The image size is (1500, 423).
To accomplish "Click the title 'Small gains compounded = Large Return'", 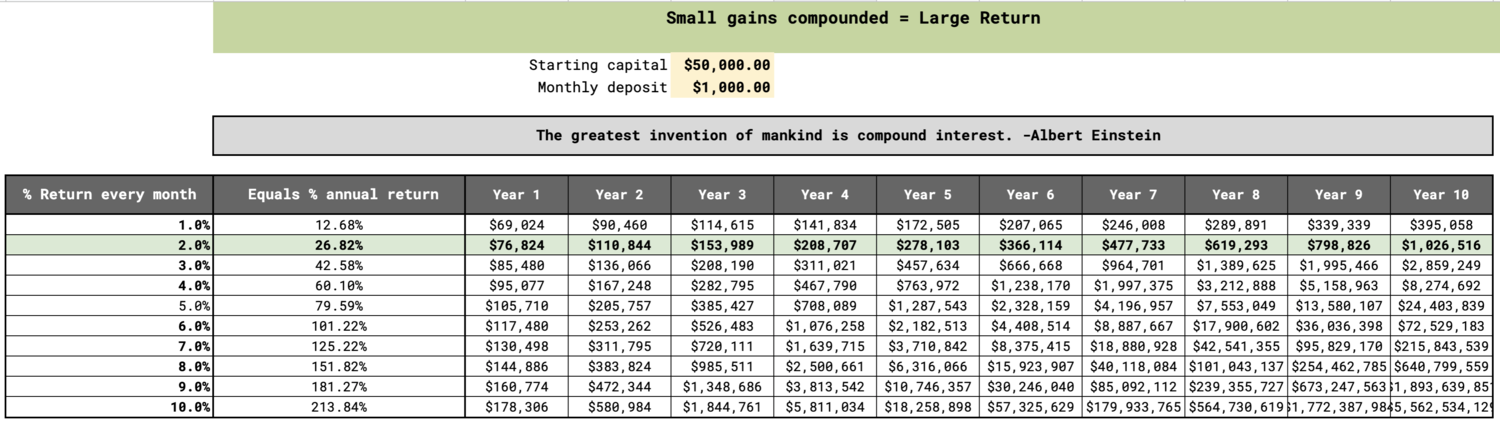I will coord(852,18).
